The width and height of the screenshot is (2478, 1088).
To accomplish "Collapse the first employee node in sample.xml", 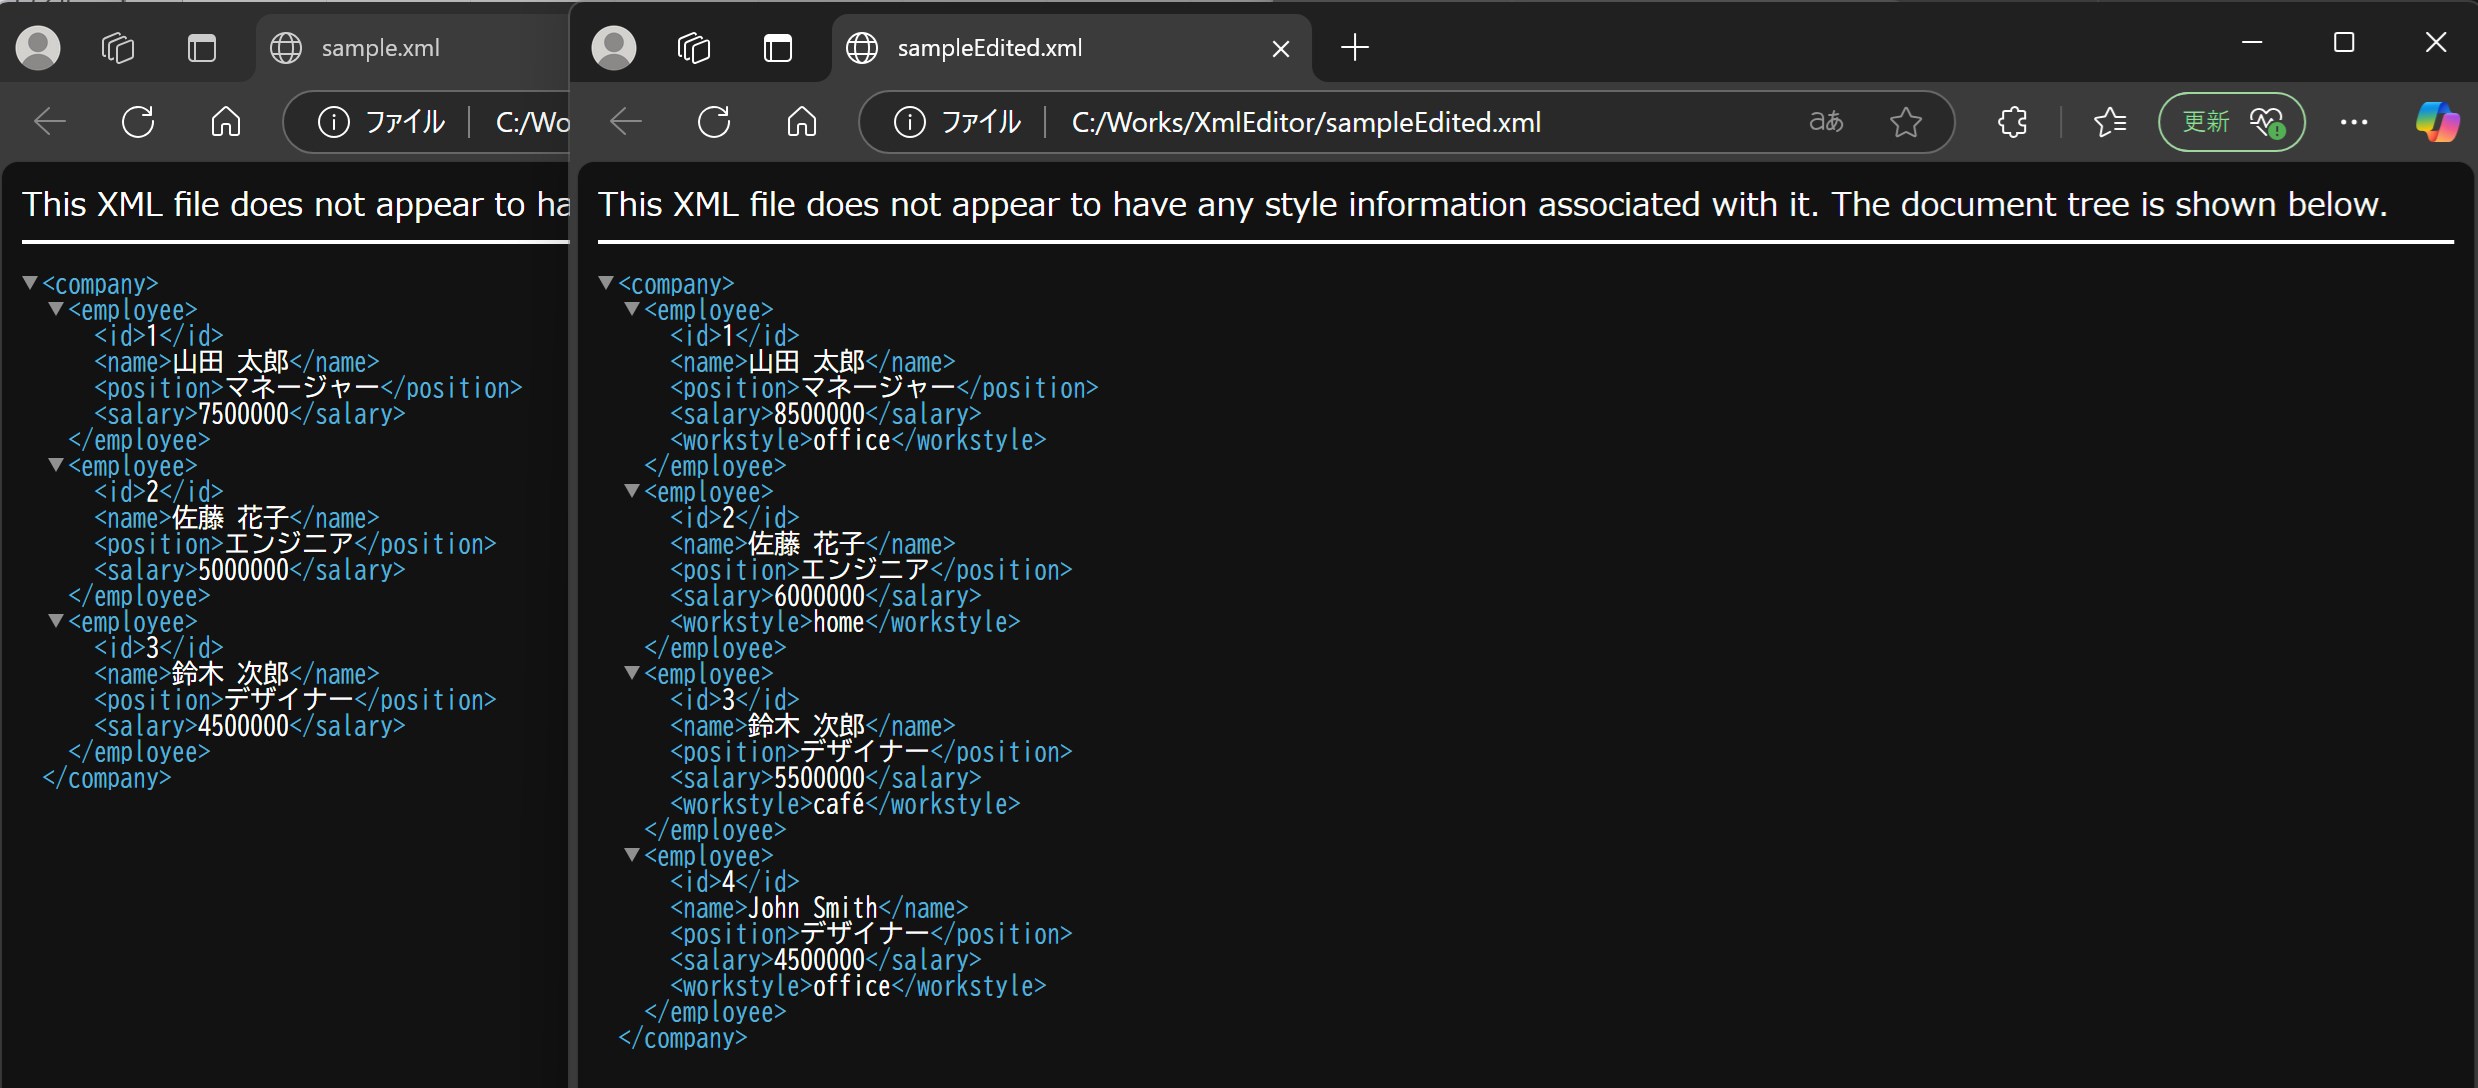I will click(x=56, y=309).
